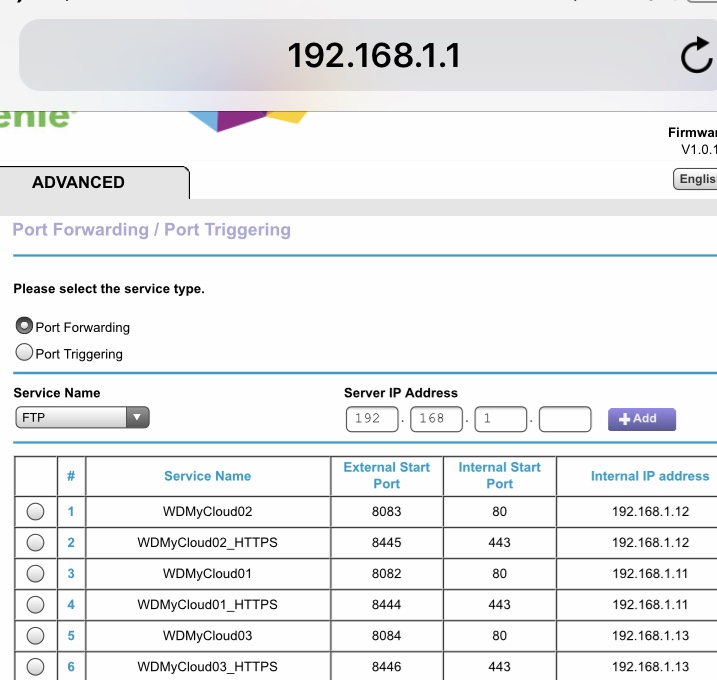Click row number 4 link
Image resolution: width=717 pixels, height=680 pixels.
click(71, 605)
